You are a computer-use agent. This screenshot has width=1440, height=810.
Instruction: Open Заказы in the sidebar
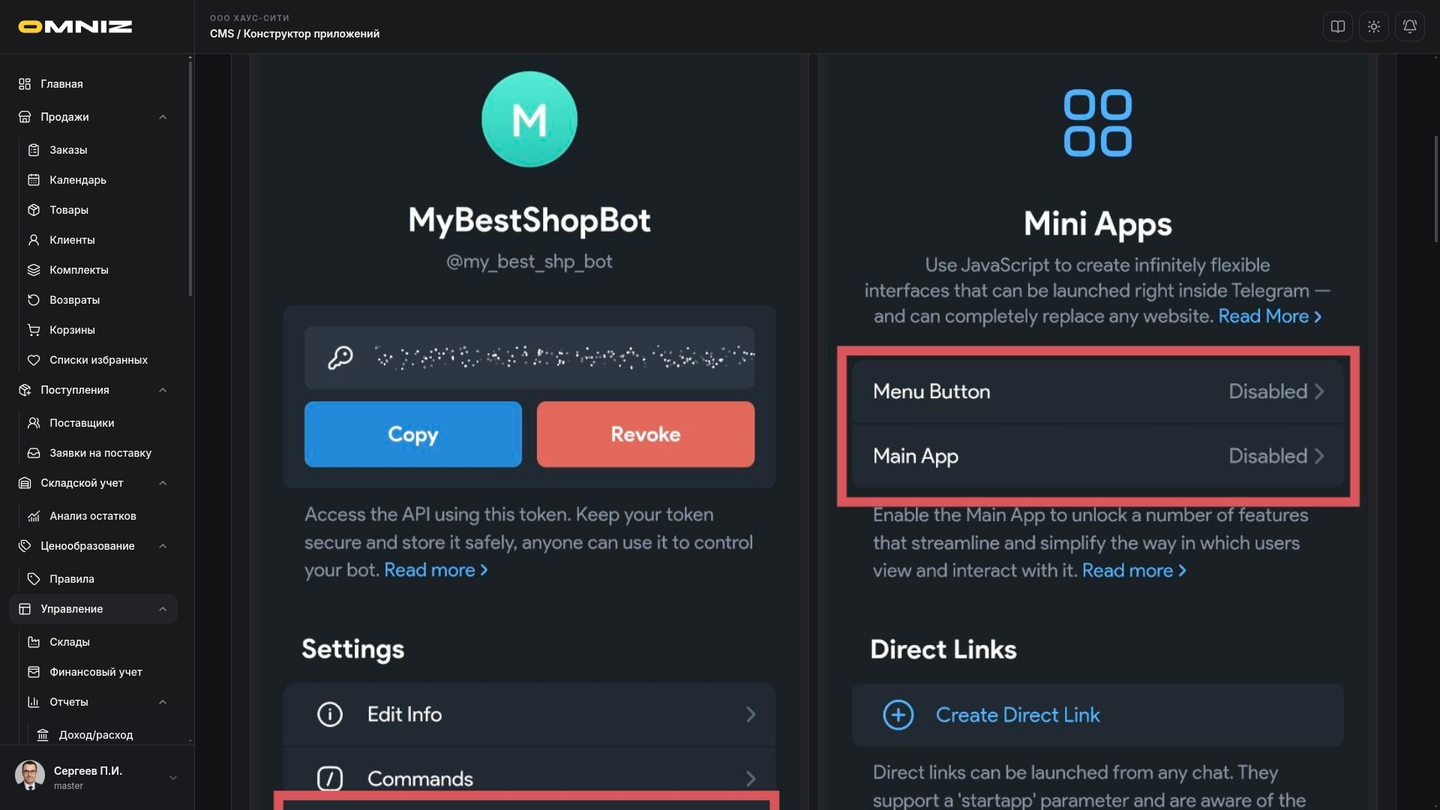coord(68,150)
